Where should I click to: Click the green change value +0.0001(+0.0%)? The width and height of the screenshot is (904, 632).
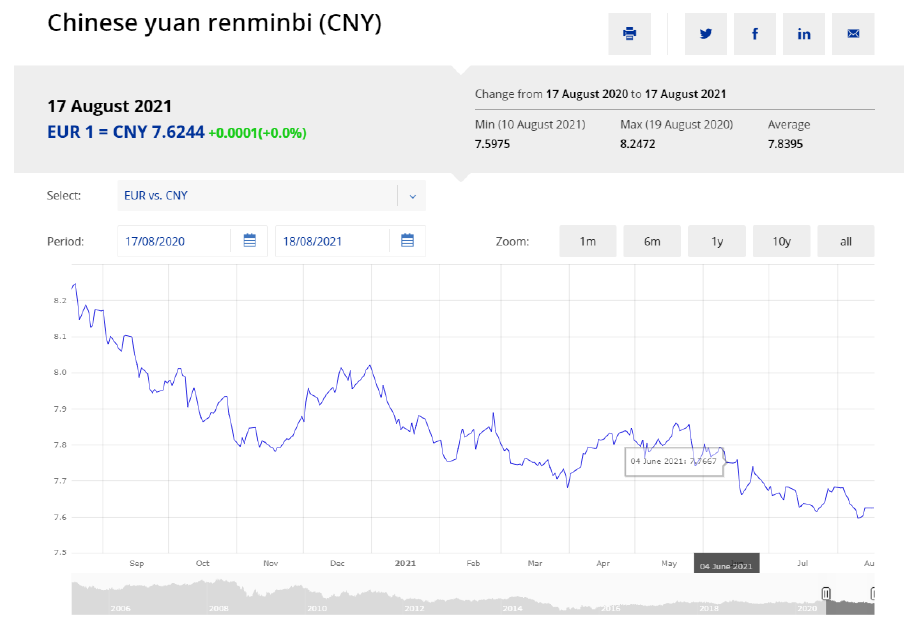[257, 133]
